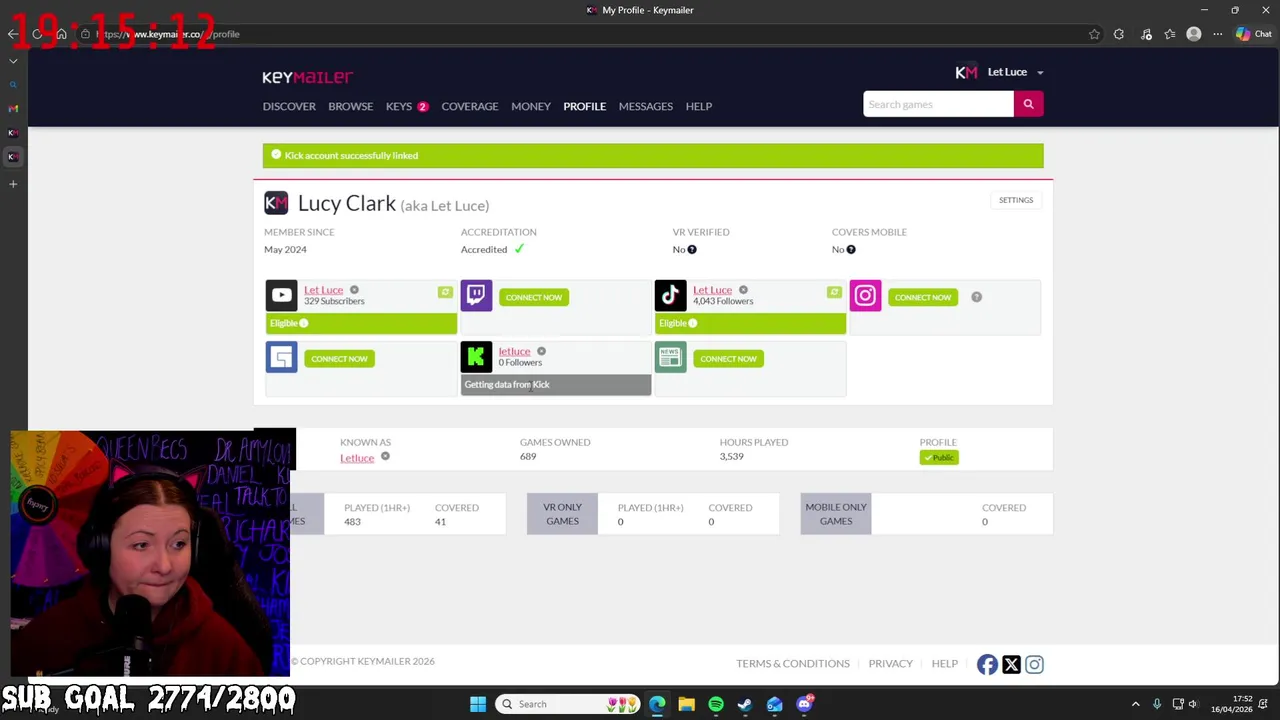Open Terms & Conditions footer link
This screenshot has height=720, width=1280.
click(793, 664)
